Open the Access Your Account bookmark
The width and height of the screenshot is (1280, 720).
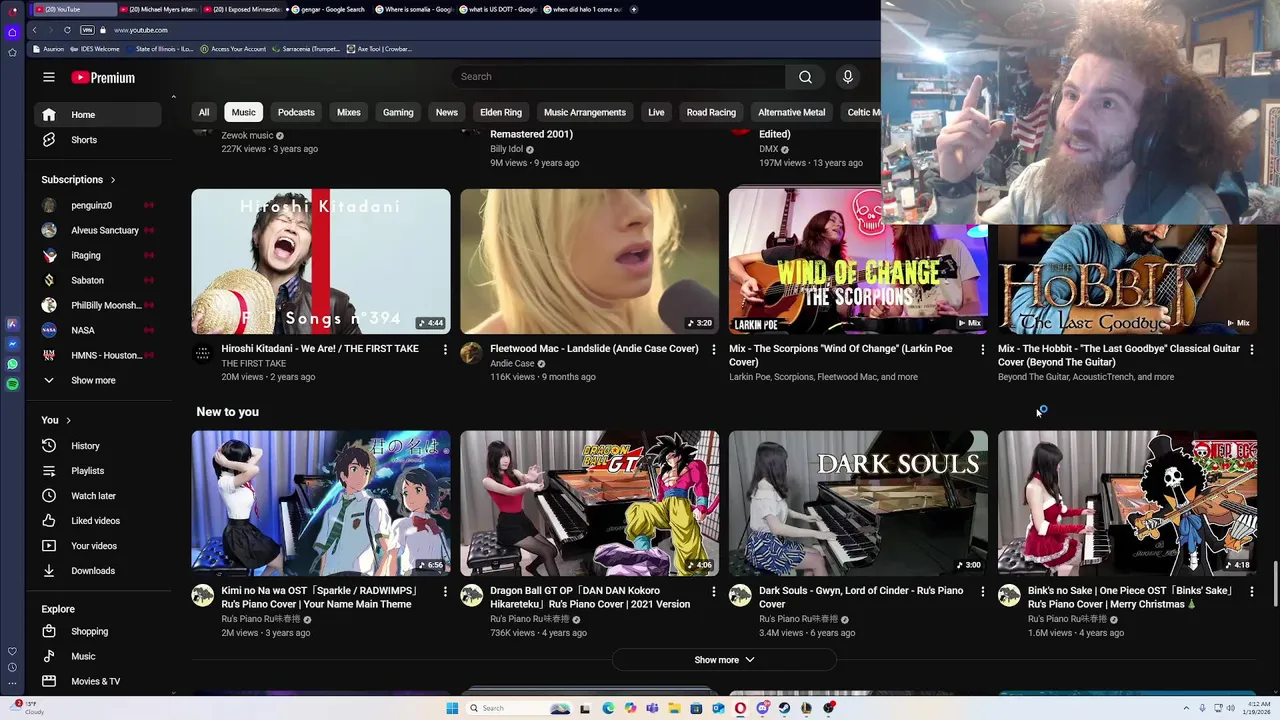(x=233, y=49)
